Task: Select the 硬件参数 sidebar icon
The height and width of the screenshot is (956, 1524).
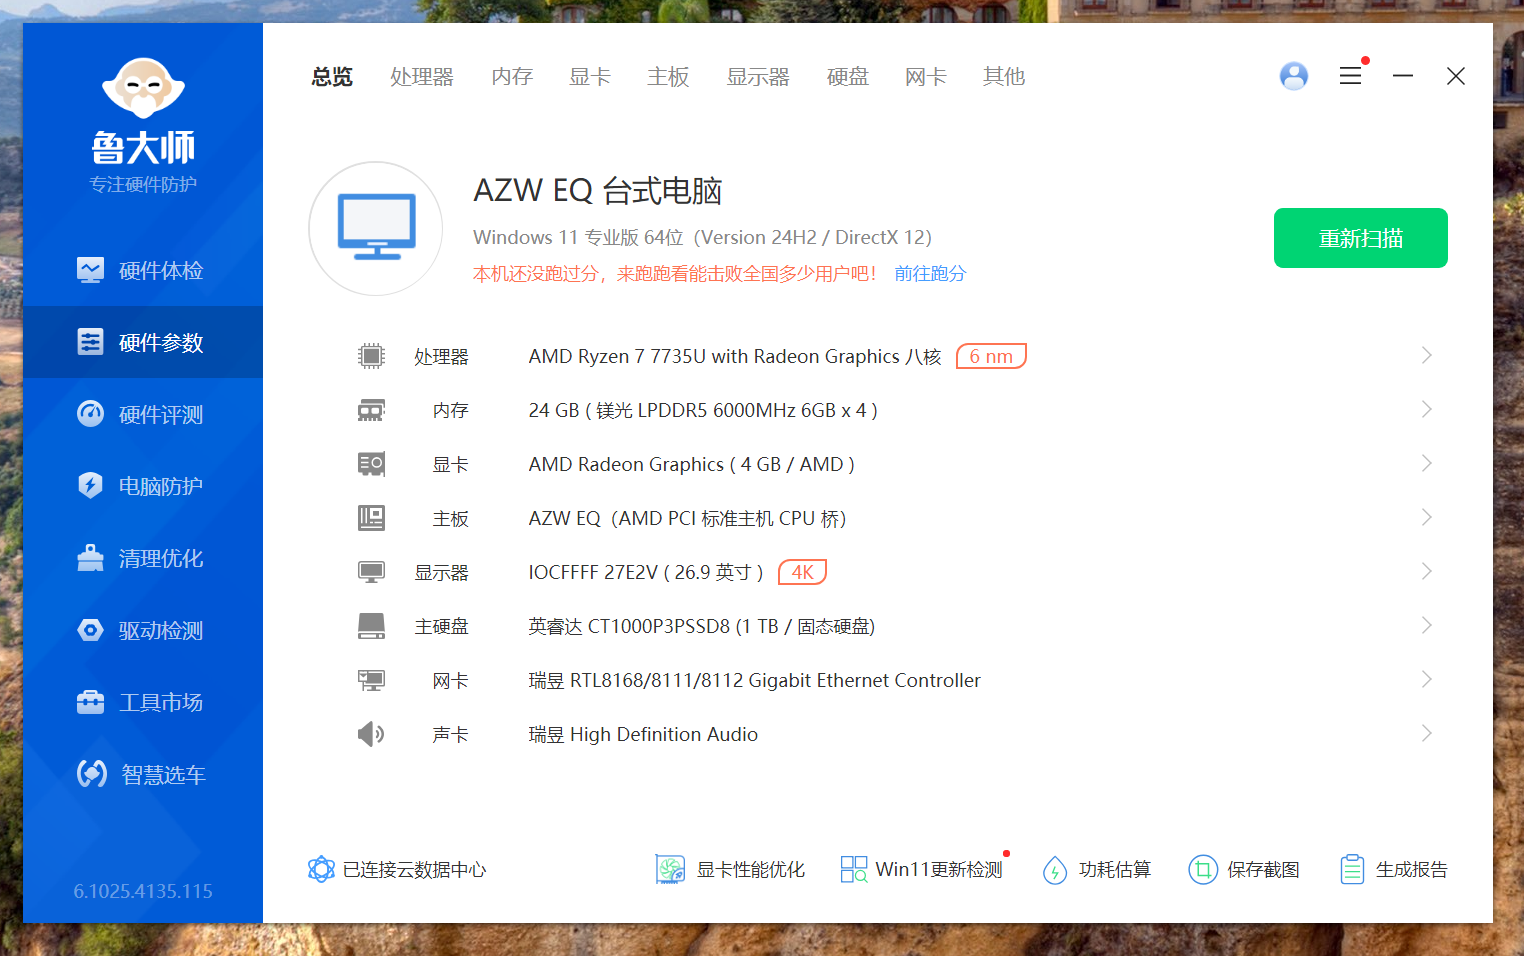Action: point(90,342)
